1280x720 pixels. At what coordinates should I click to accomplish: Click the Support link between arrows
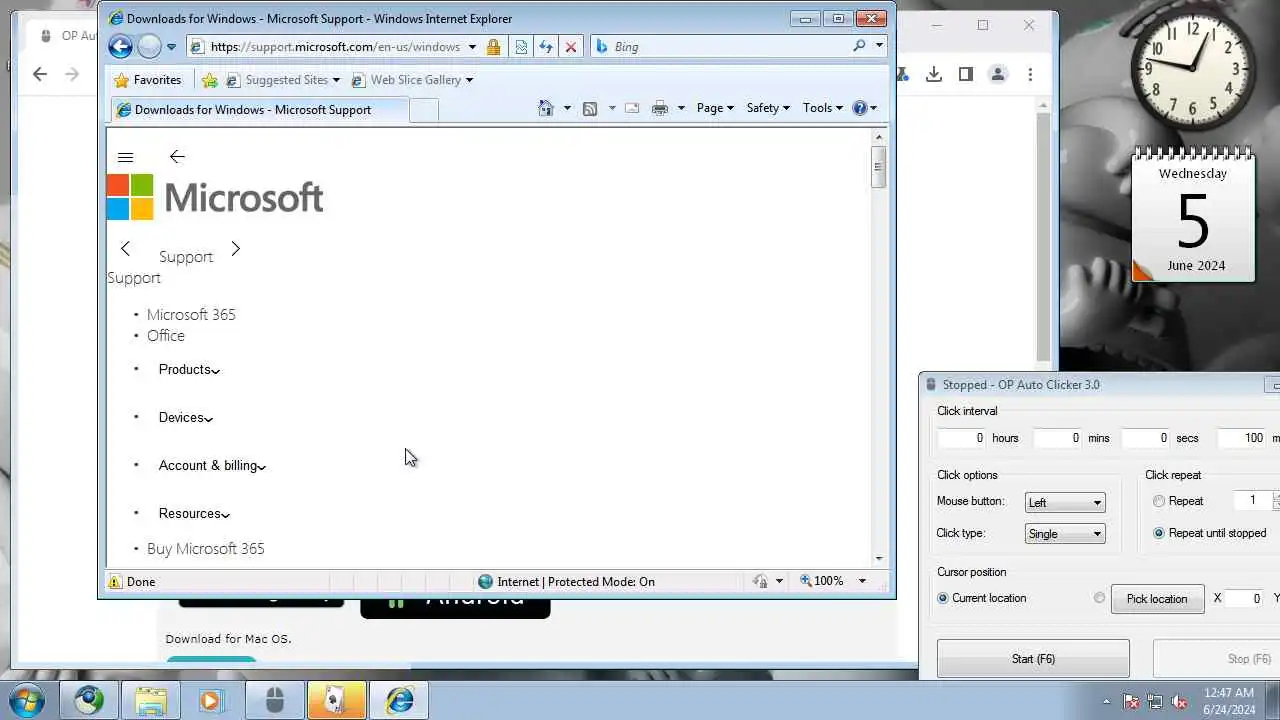(x=186, y=256)
